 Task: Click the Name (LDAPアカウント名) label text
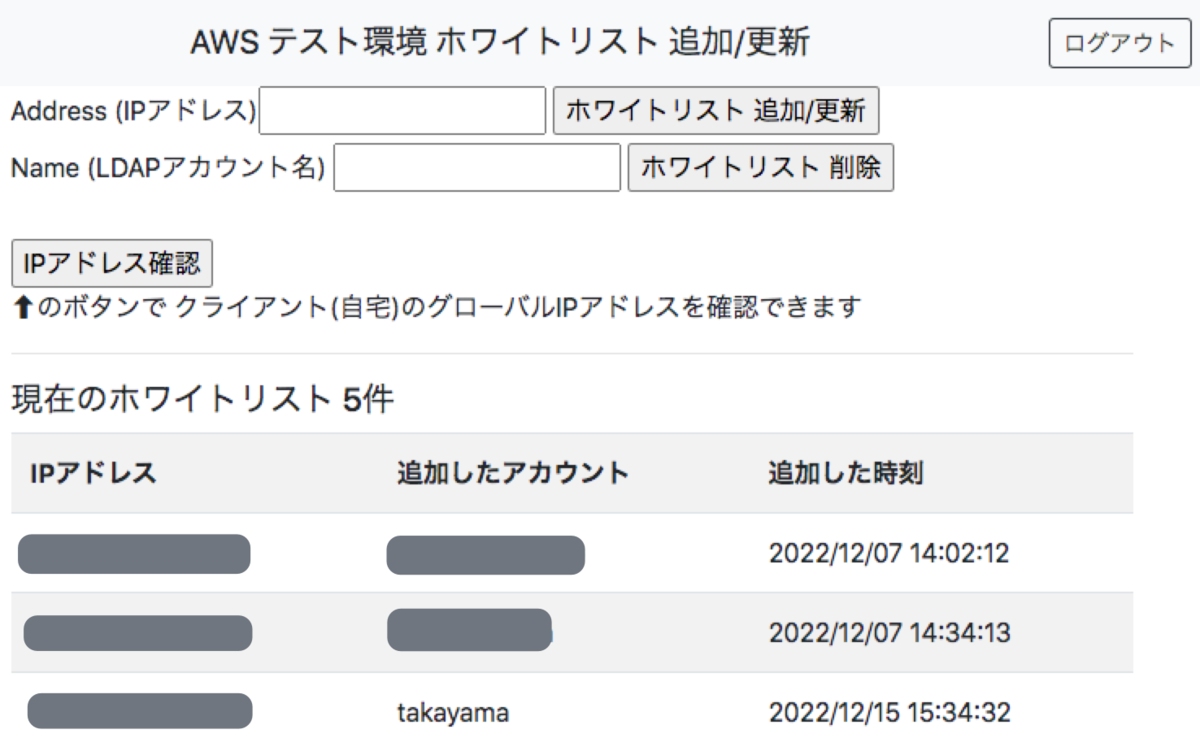(x=168, y=168)
